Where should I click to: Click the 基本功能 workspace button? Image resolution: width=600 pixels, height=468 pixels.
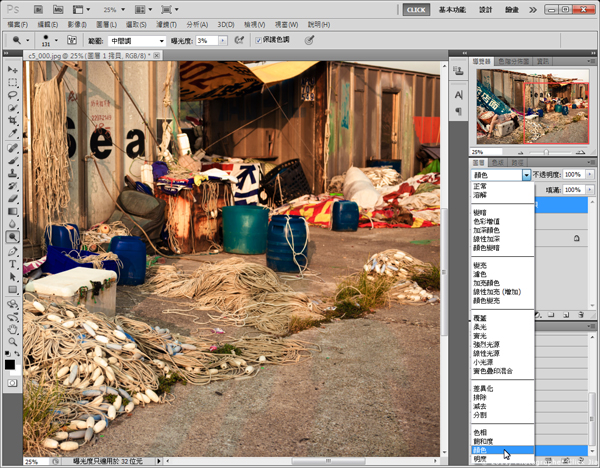point(452,10)
